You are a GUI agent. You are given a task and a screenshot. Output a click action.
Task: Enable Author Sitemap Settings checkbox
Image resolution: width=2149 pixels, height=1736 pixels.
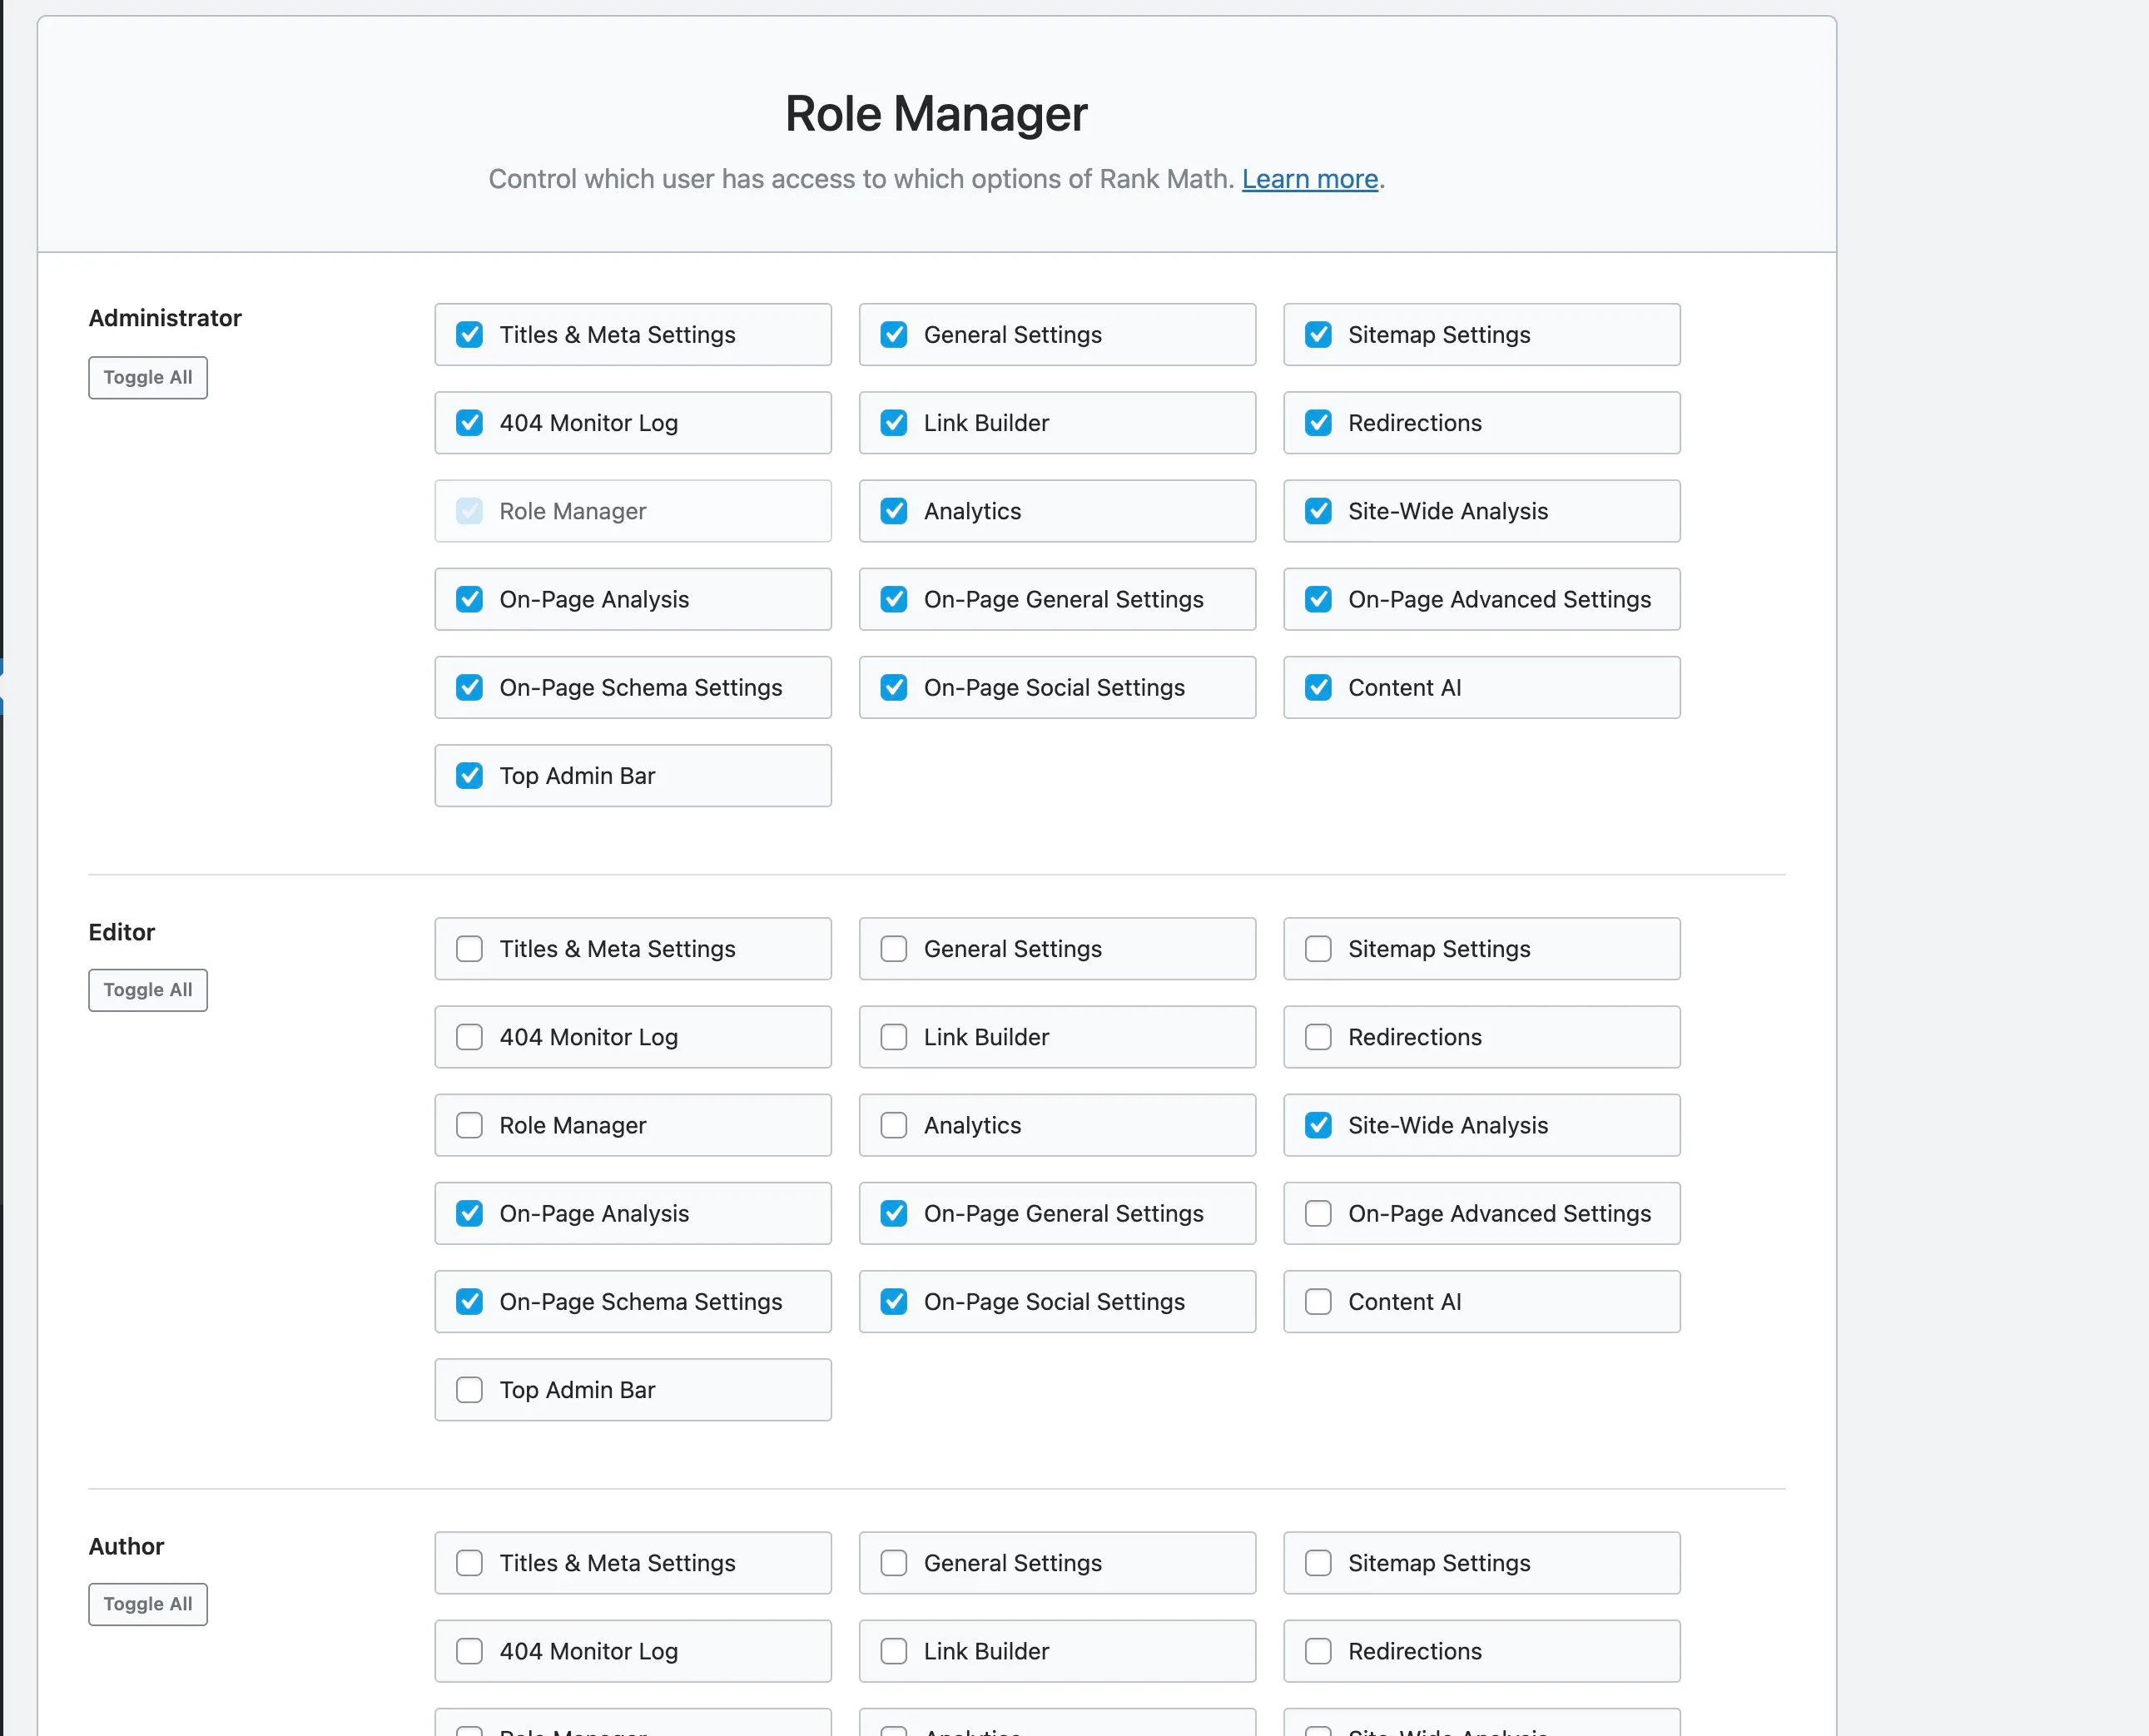pyautogui.click(x=1318, y=1563)
